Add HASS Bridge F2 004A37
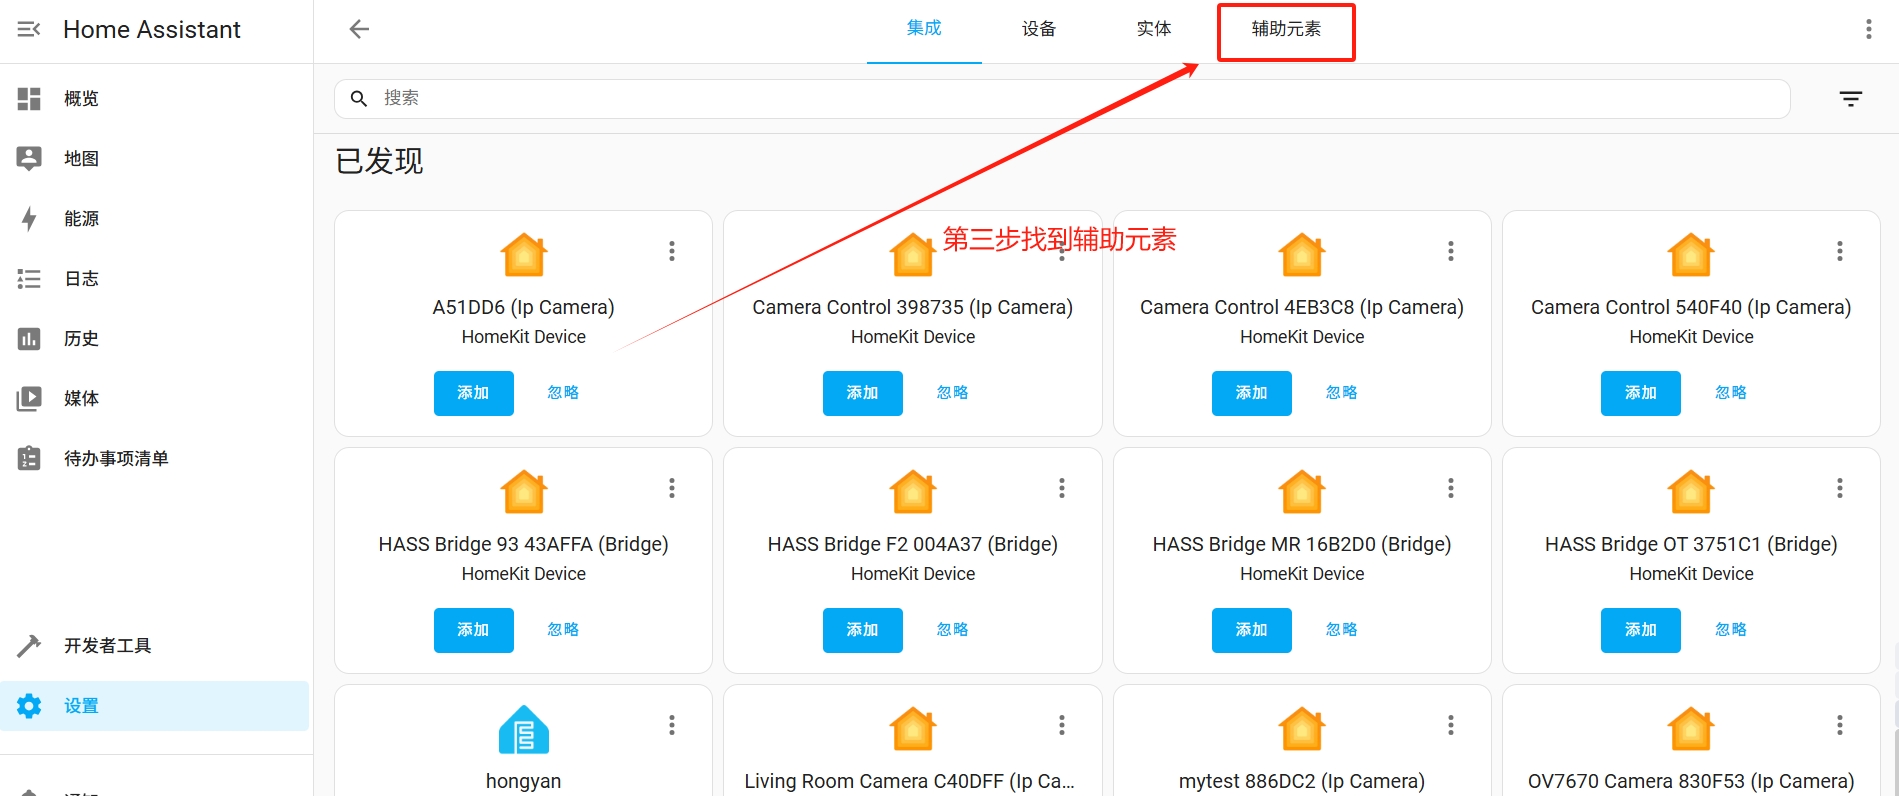 862,630
